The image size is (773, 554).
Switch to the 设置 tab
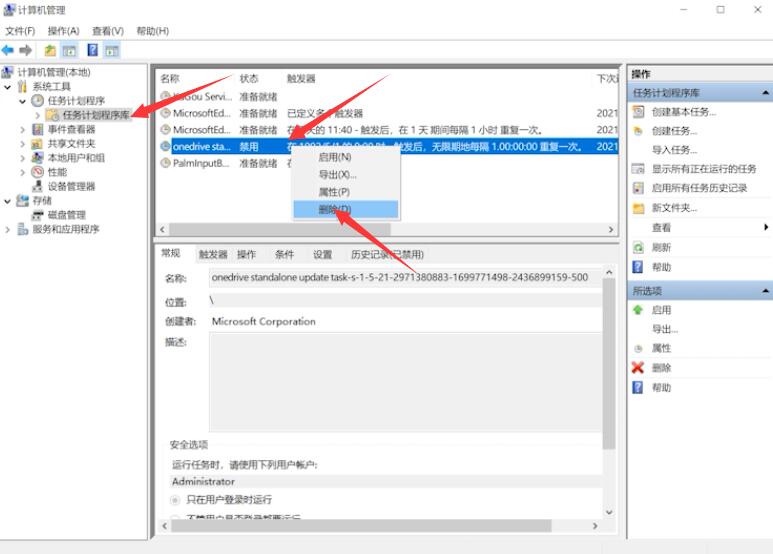click(x=322, y=254)
